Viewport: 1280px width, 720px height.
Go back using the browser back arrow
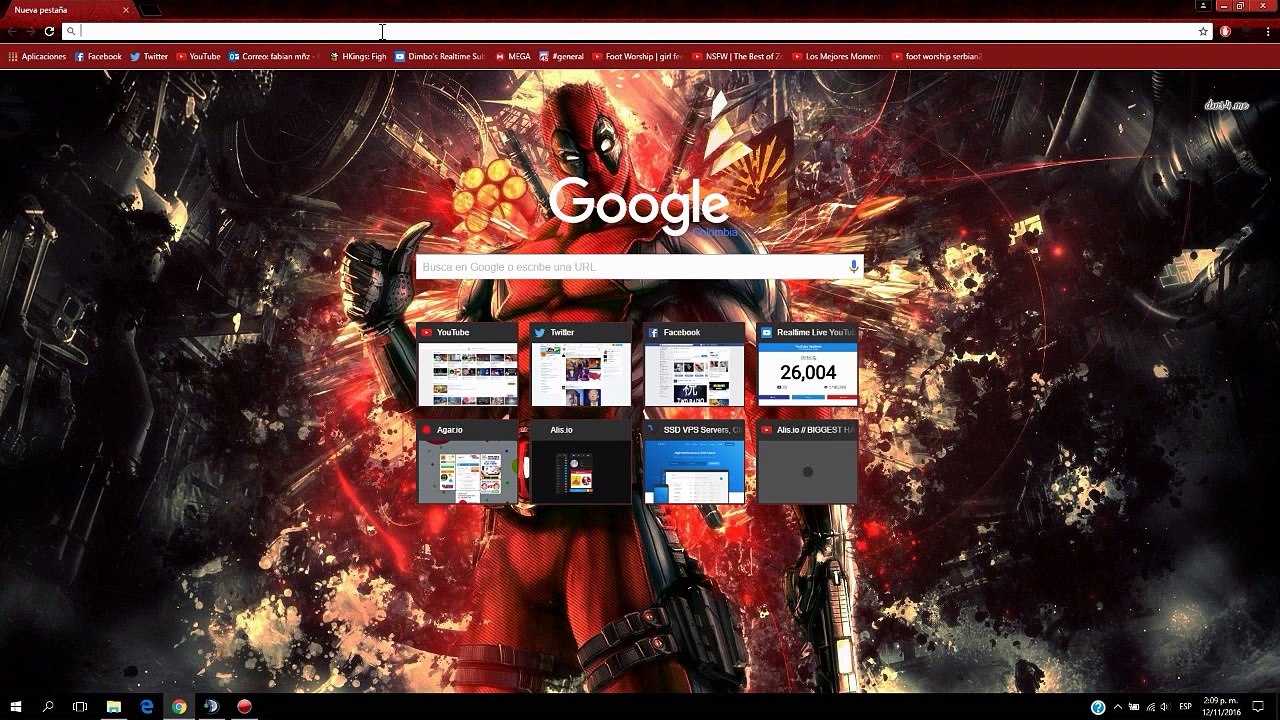click(12, 31)
